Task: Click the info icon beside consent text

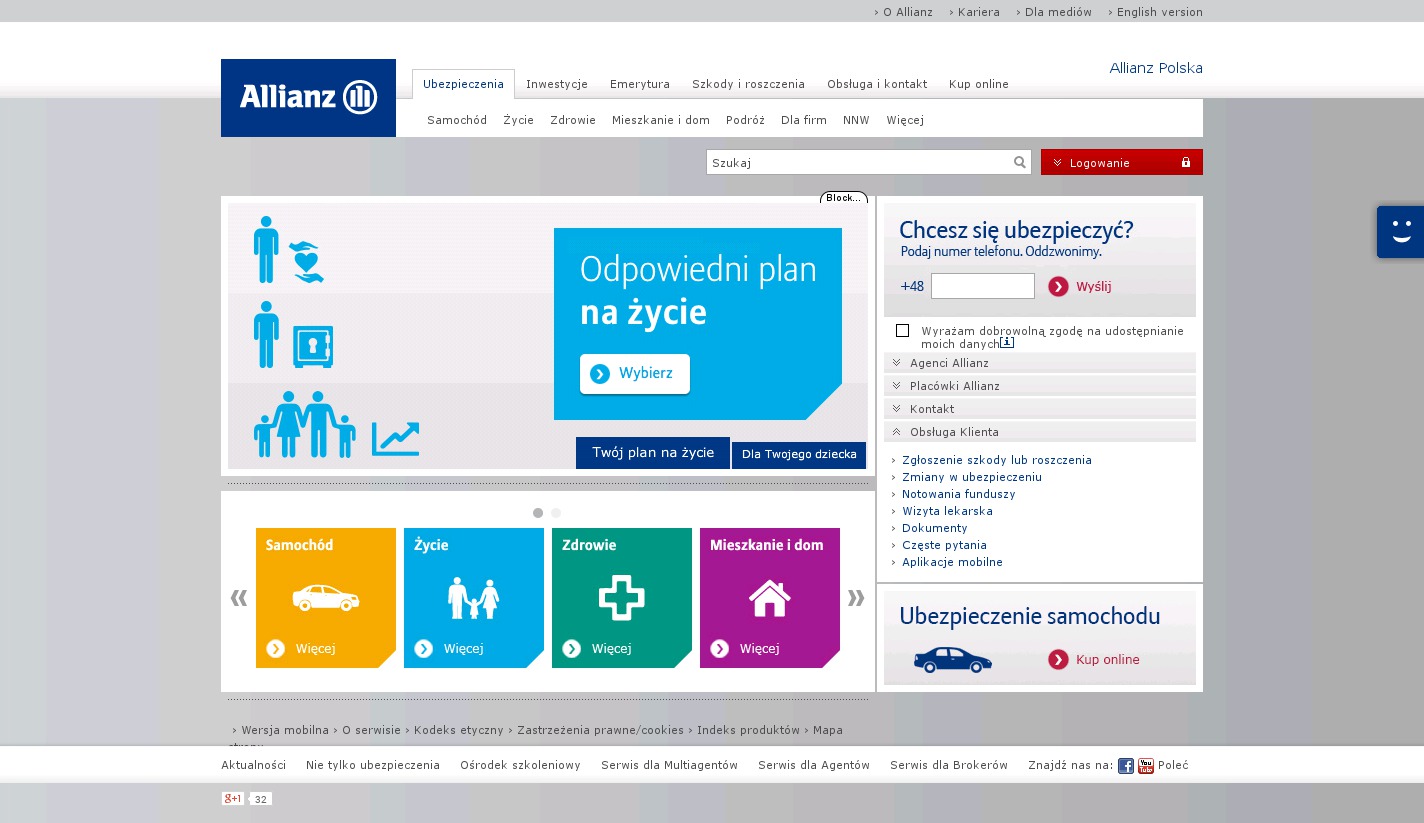Action: 1007,343
